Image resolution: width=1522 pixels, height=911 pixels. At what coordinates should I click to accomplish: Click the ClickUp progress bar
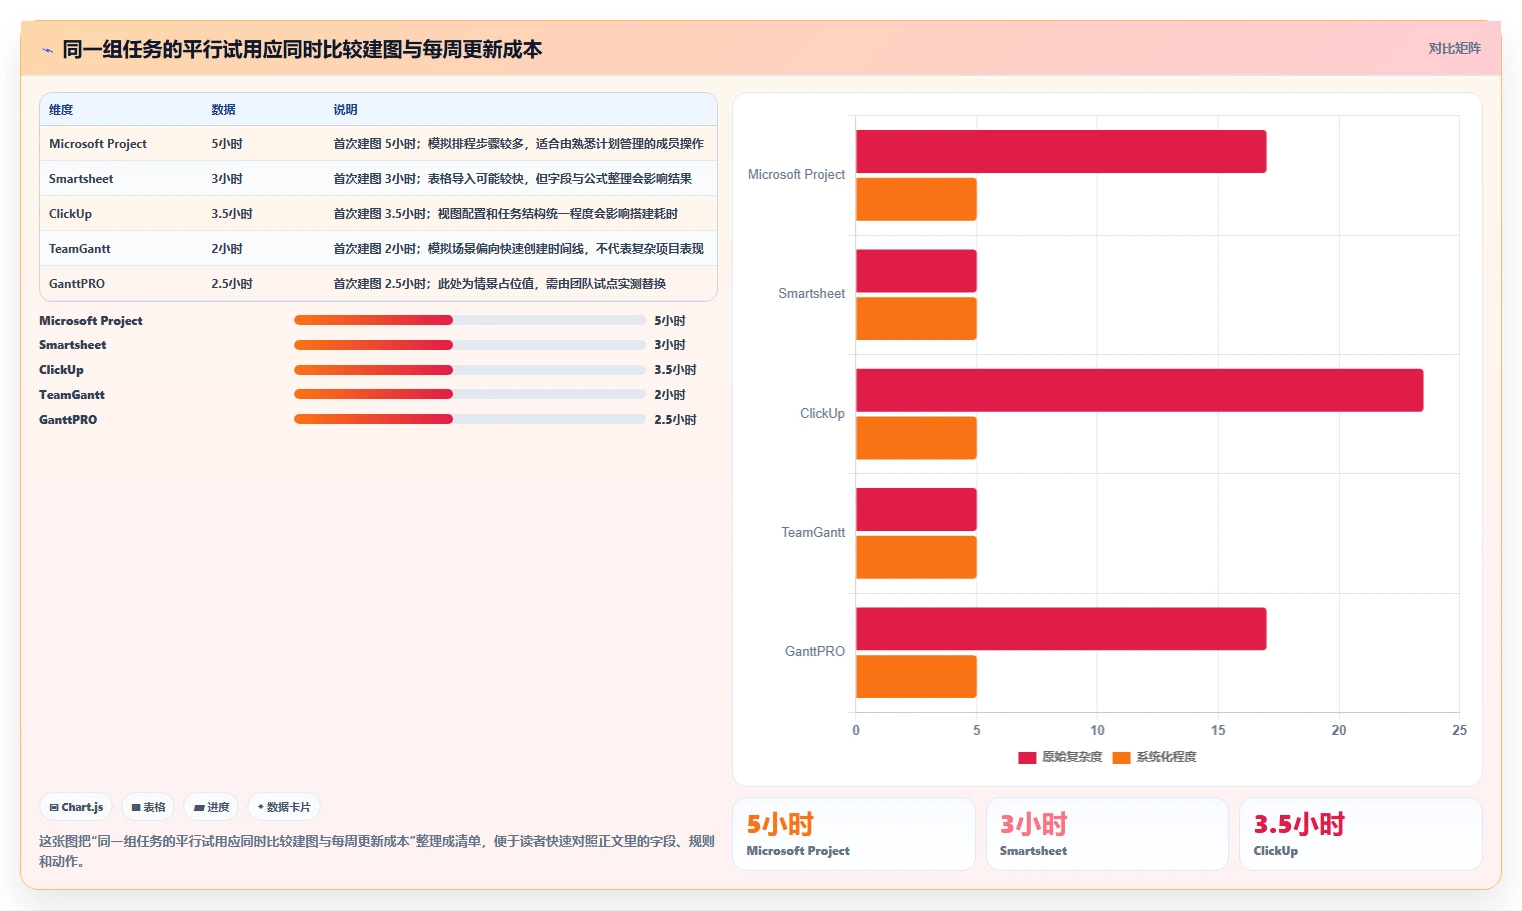(469, 370)
